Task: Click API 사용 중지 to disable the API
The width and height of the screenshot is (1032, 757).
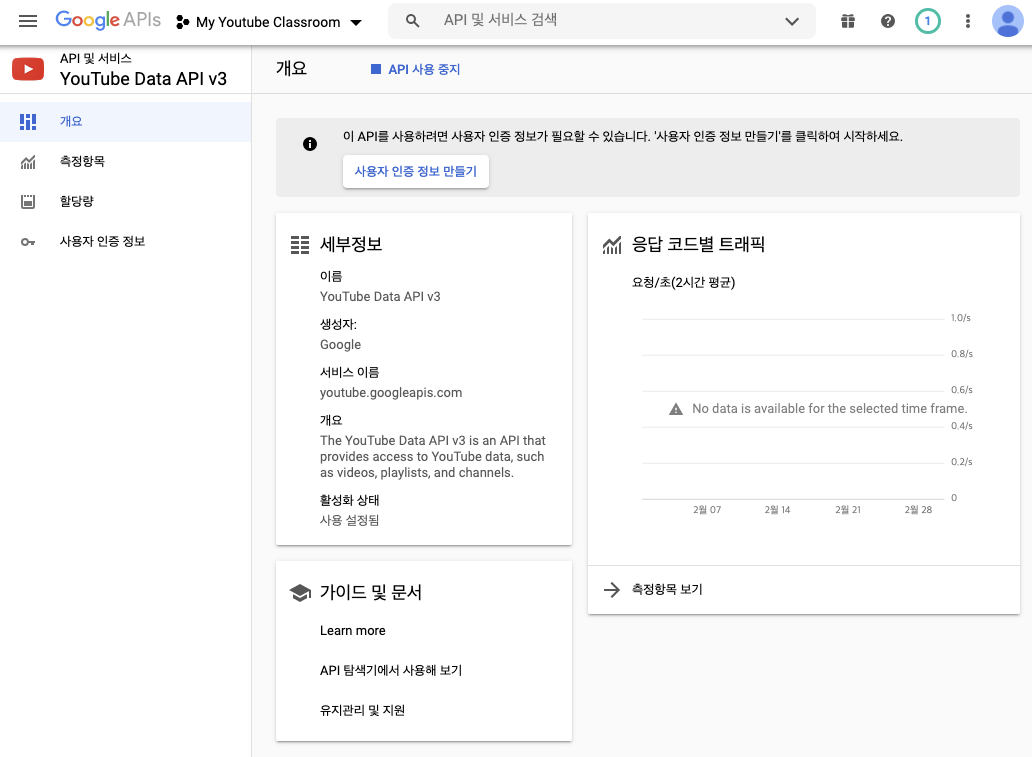Action: pyautogui.click(x=415, y=69)
